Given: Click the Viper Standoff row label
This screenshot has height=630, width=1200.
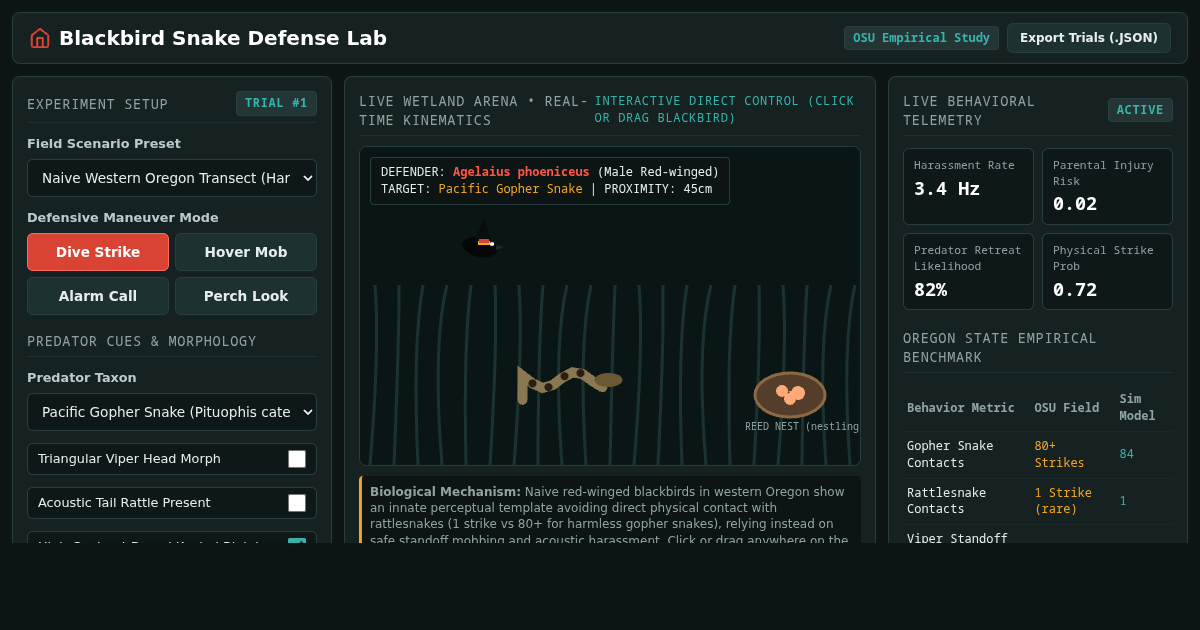Looking at the screenshot, I should 957,538.
